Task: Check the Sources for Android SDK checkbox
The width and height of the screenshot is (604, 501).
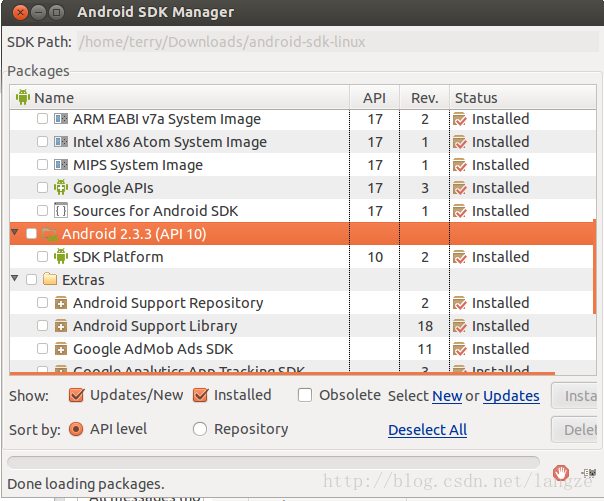Action: (x=42, y=211)
